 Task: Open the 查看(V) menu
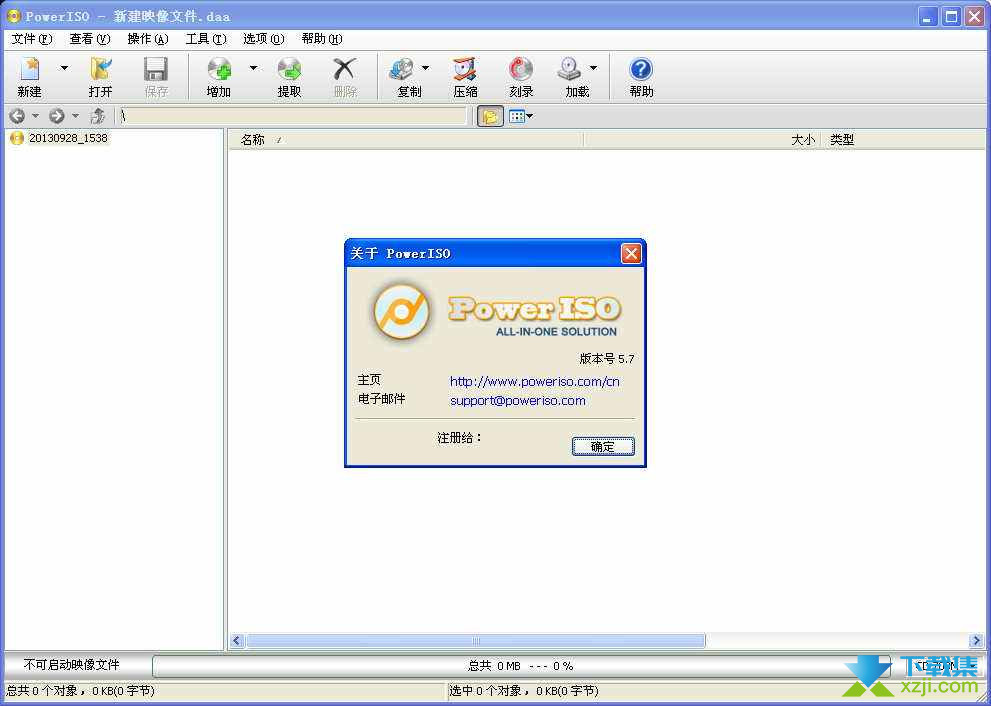90,39
